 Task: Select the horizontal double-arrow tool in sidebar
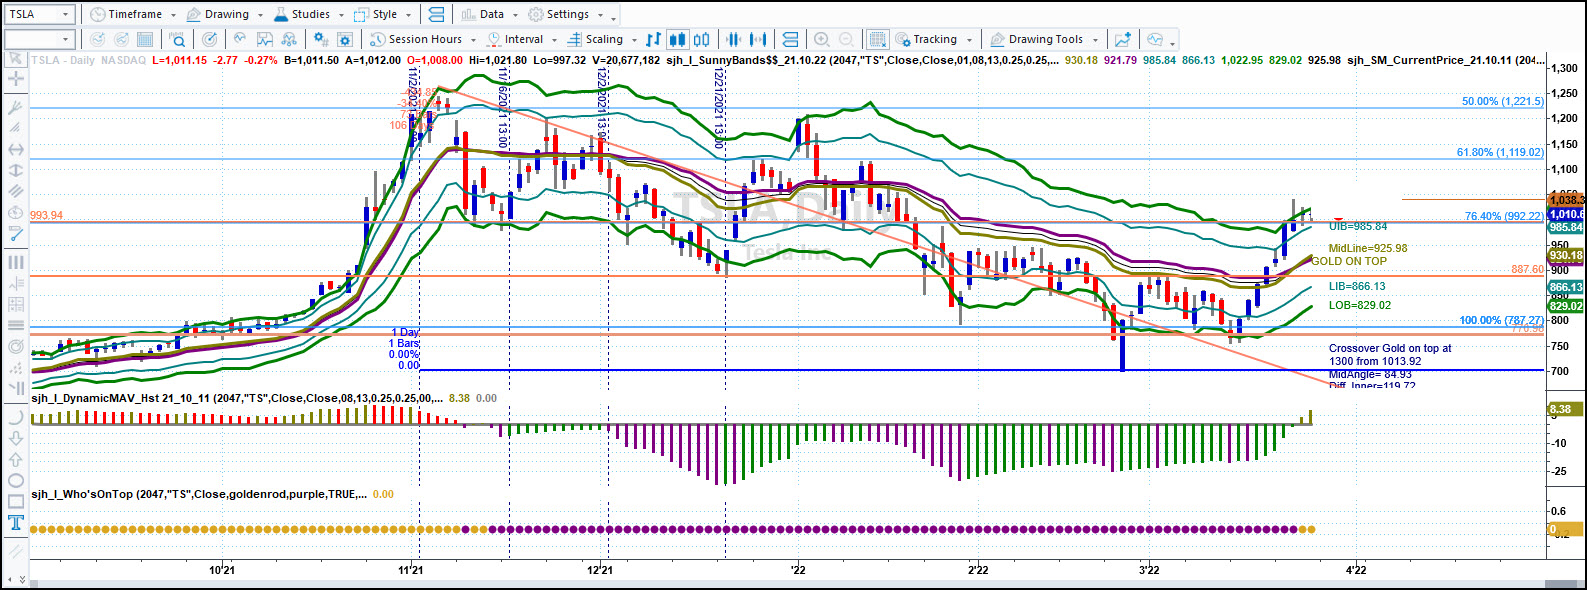[x=15, y=149]
